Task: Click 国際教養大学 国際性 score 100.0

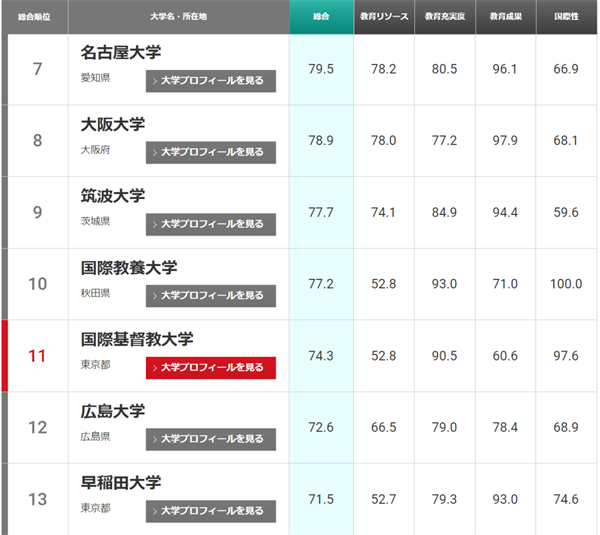Action: (566, 284)
